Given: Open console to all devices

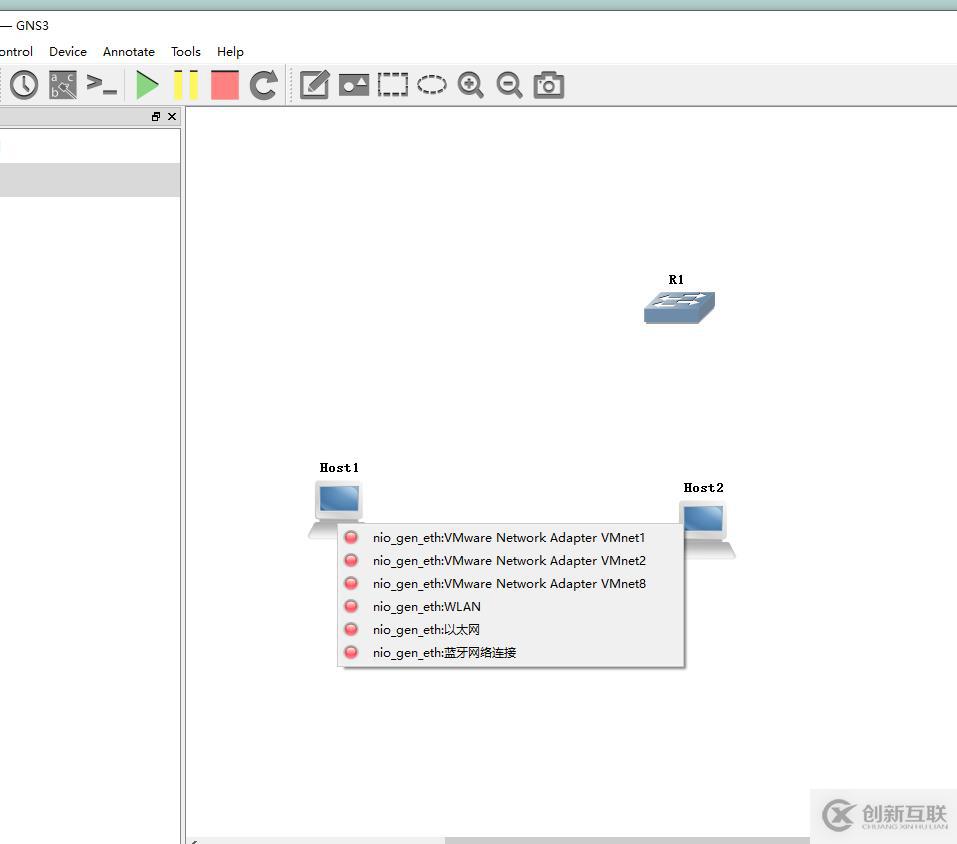Looking at the screenshot, I should point(101,85).
